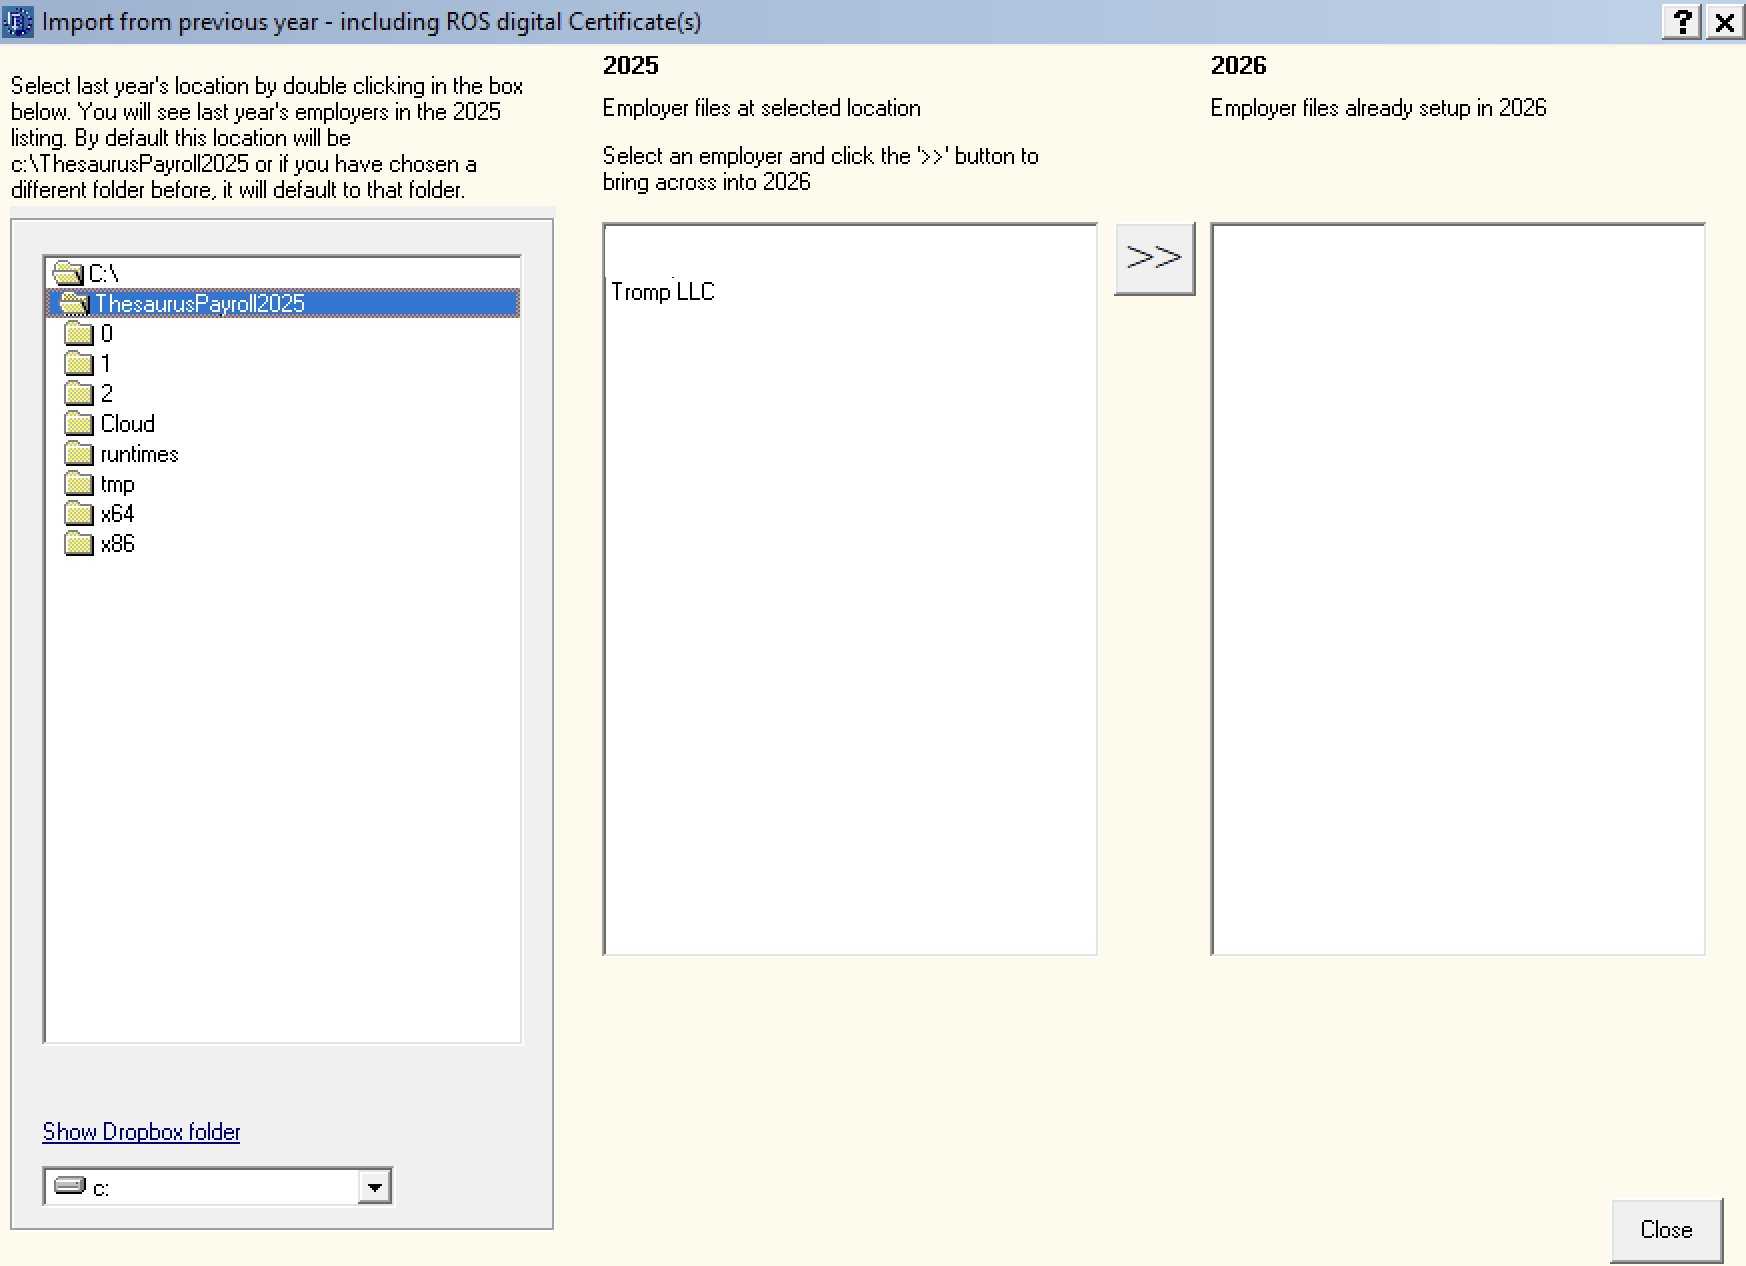Select Tromp LLC employer in 2025 list
Viewport: 1746px width, 1266px height.
pos(663,292)
